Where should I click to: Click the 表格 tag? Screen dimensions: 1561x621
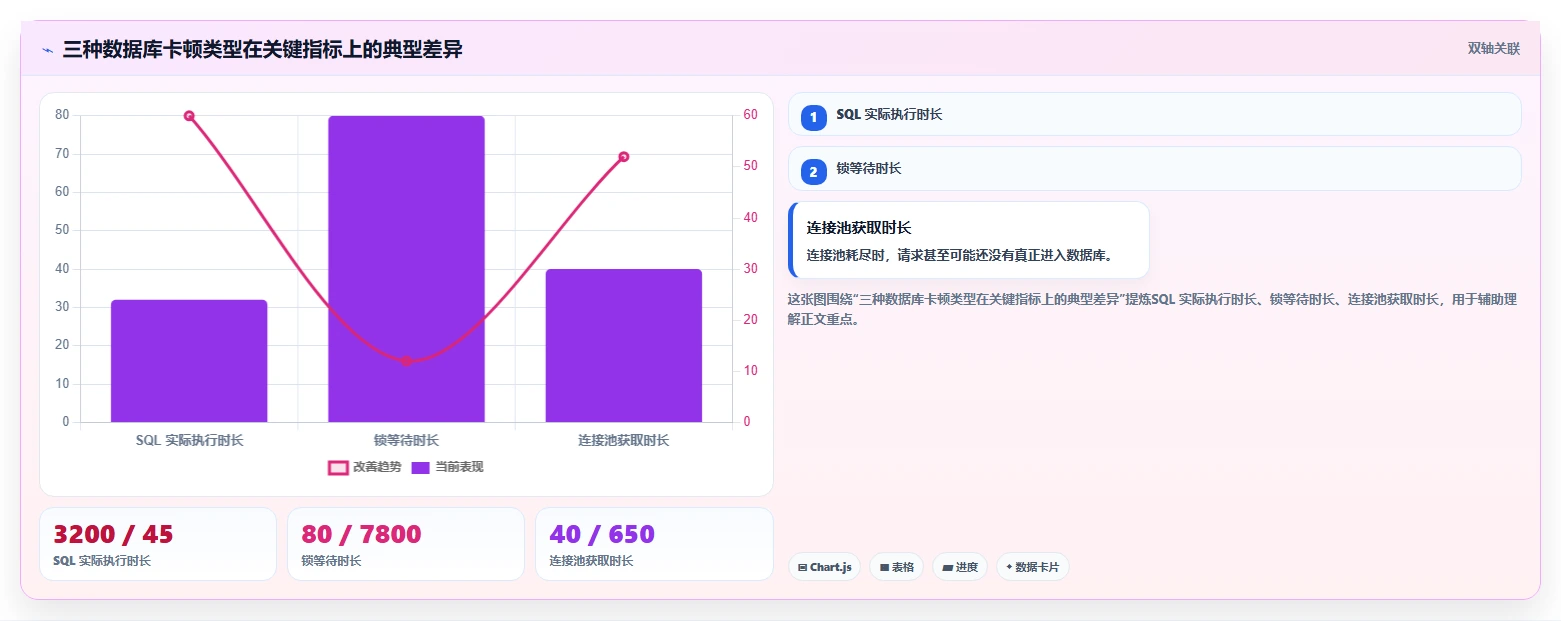(x=896, y=567)
